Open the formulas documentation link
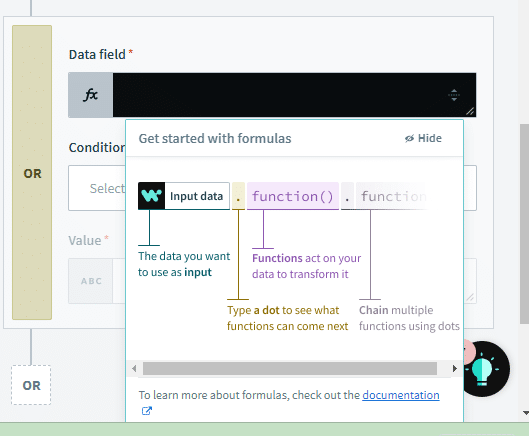Image resolution: width=529 pixels, height=436 pixels. [401, 395]
